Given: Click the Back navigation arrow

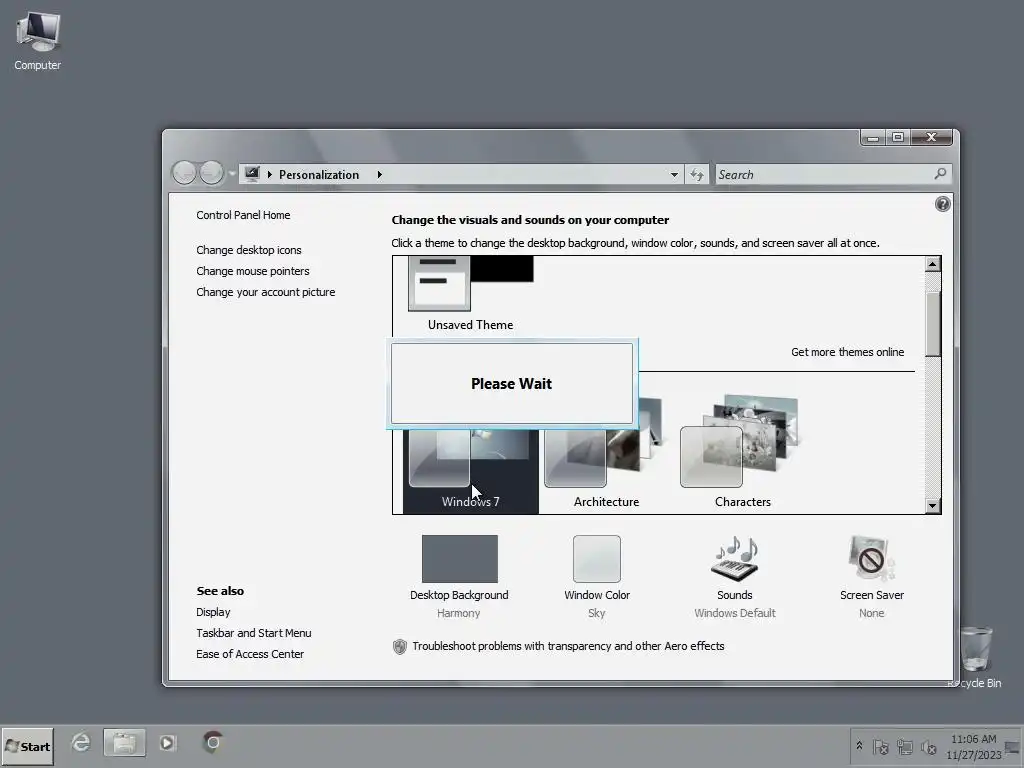Looking at the screenshot, I should click(185, 173).
